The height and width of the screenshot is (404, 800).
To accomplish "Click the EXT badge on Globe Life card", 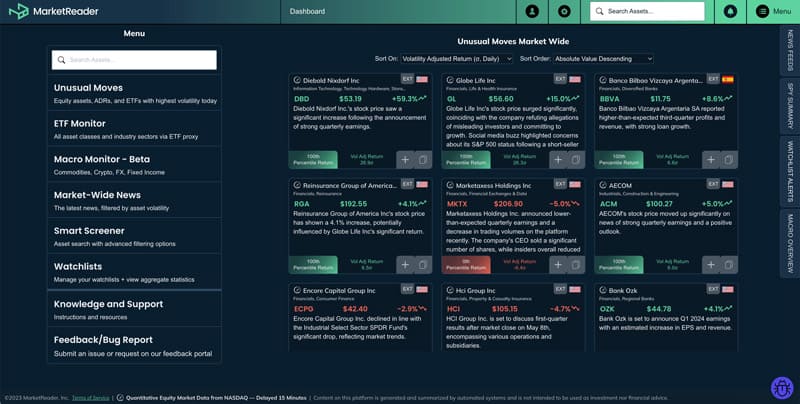I will [560, 79].
